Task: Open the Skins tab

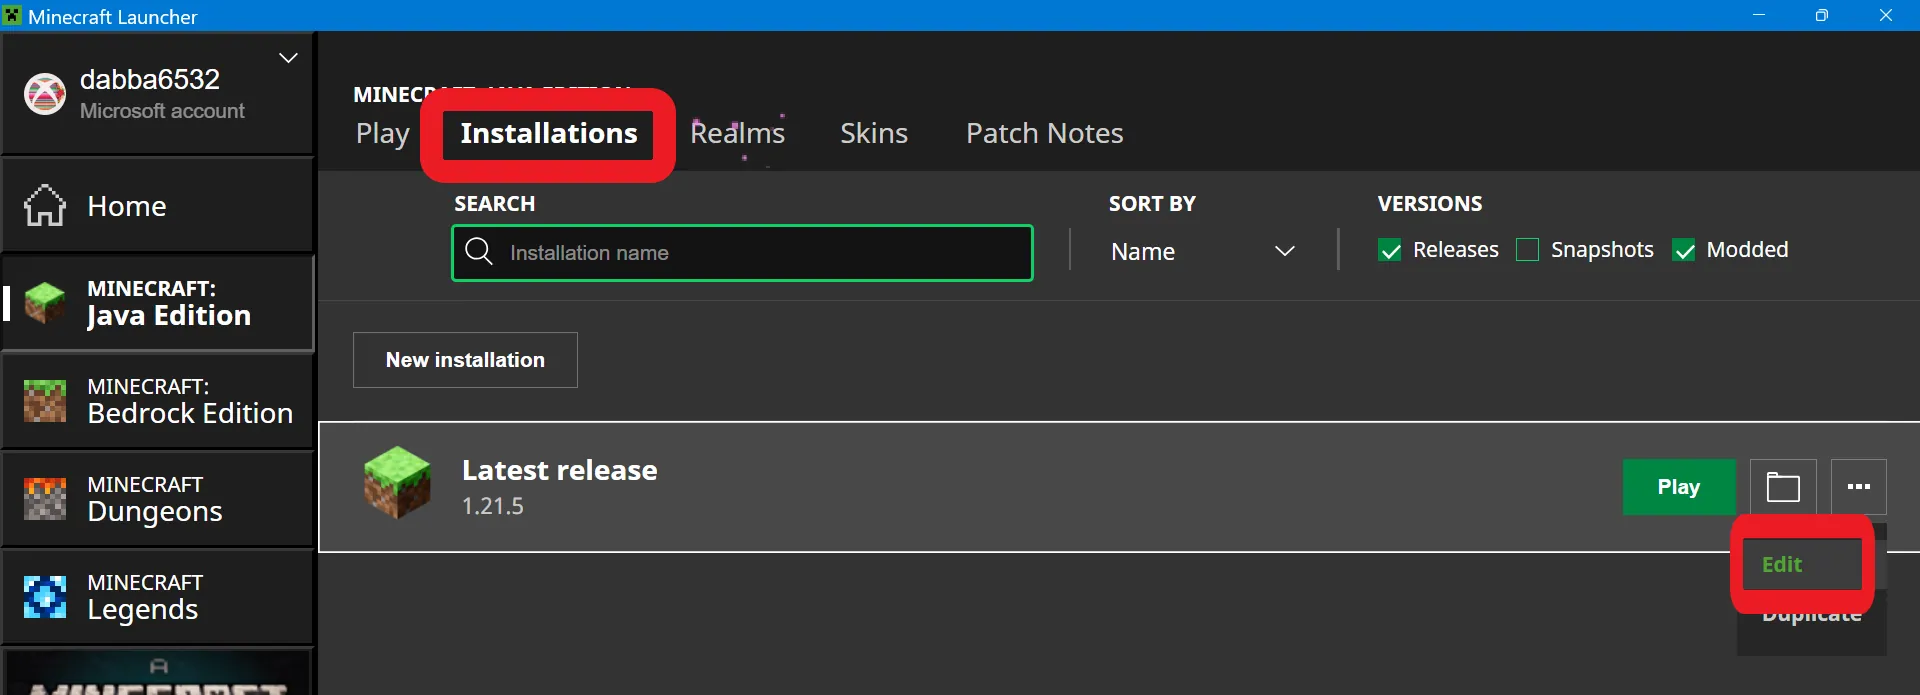Action: click(x=874, y=133)
